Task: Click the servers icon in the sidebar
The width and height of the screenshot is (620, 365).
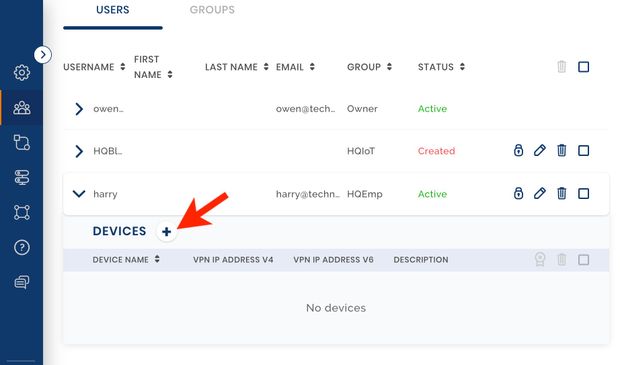Action: pyautogui.click(x=22, y=177)
